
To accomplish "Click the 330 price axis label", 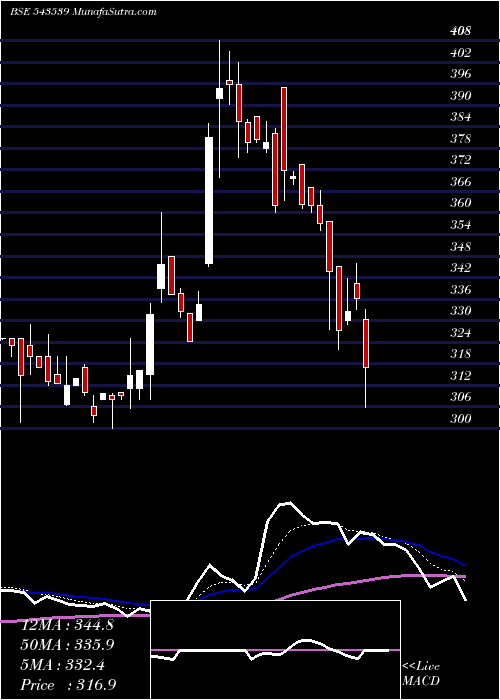I will click(x=461, y=311).
